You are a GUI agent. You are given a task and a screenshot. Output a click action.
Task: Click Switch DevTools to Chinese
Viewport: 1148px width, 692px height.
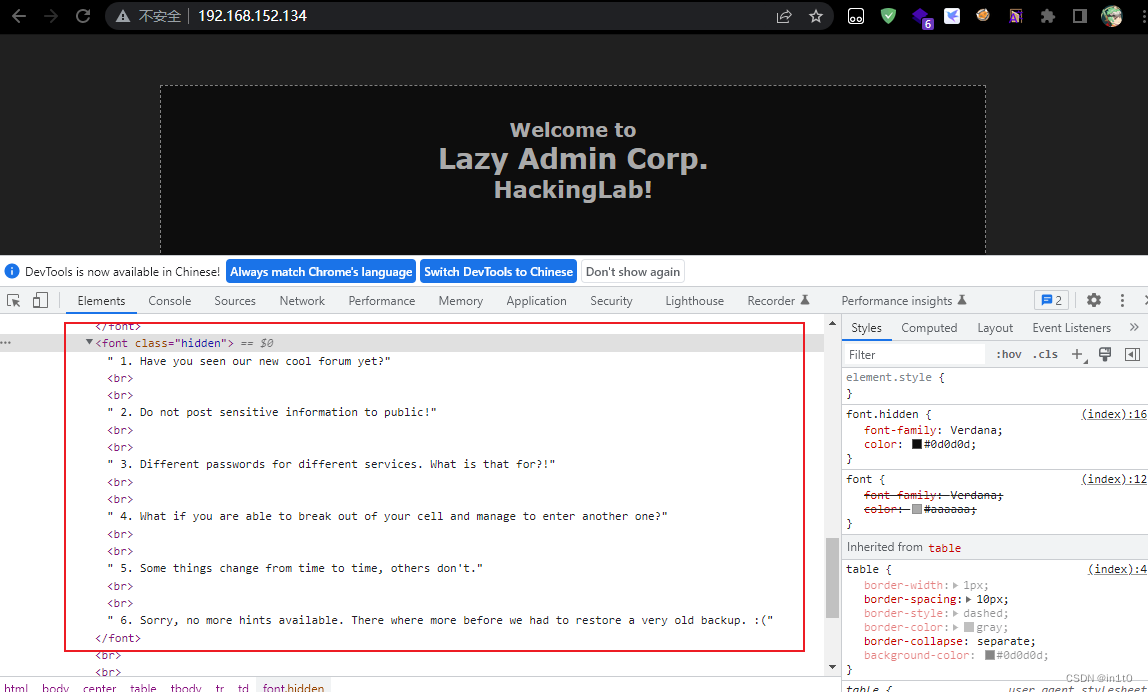pyautogui.click(x=498, y=272)
